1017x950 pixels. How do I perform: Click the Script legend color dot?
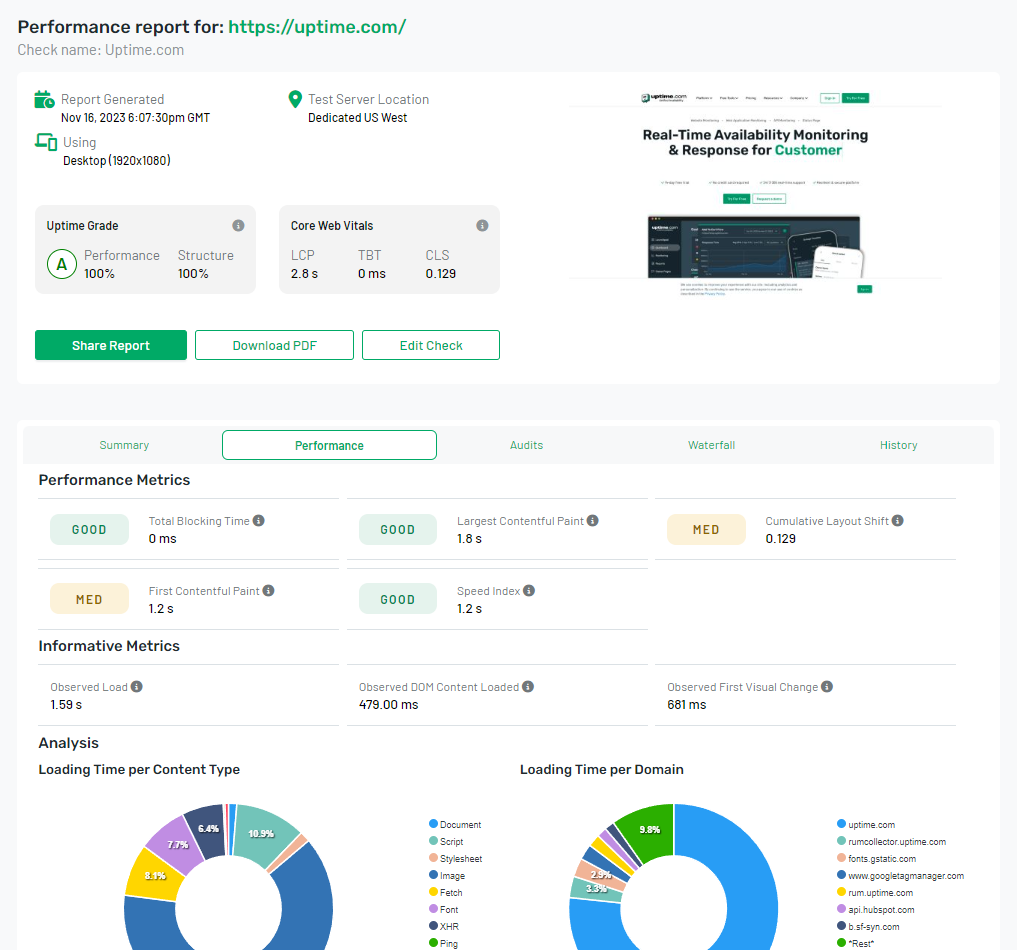pyautogui.click(x=433, y=841)
